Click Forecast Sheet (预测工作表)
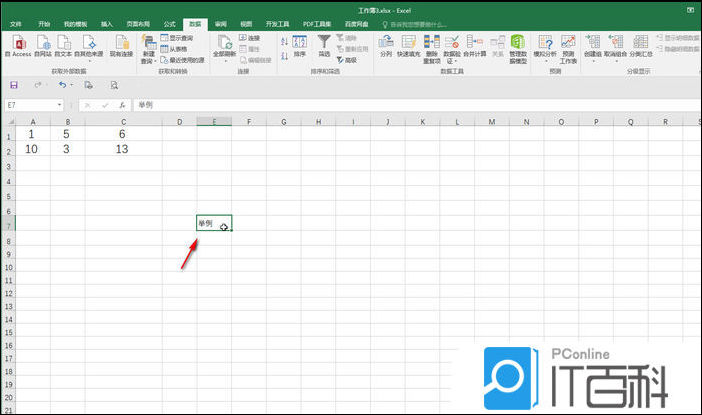 click(x=568, y=49)
